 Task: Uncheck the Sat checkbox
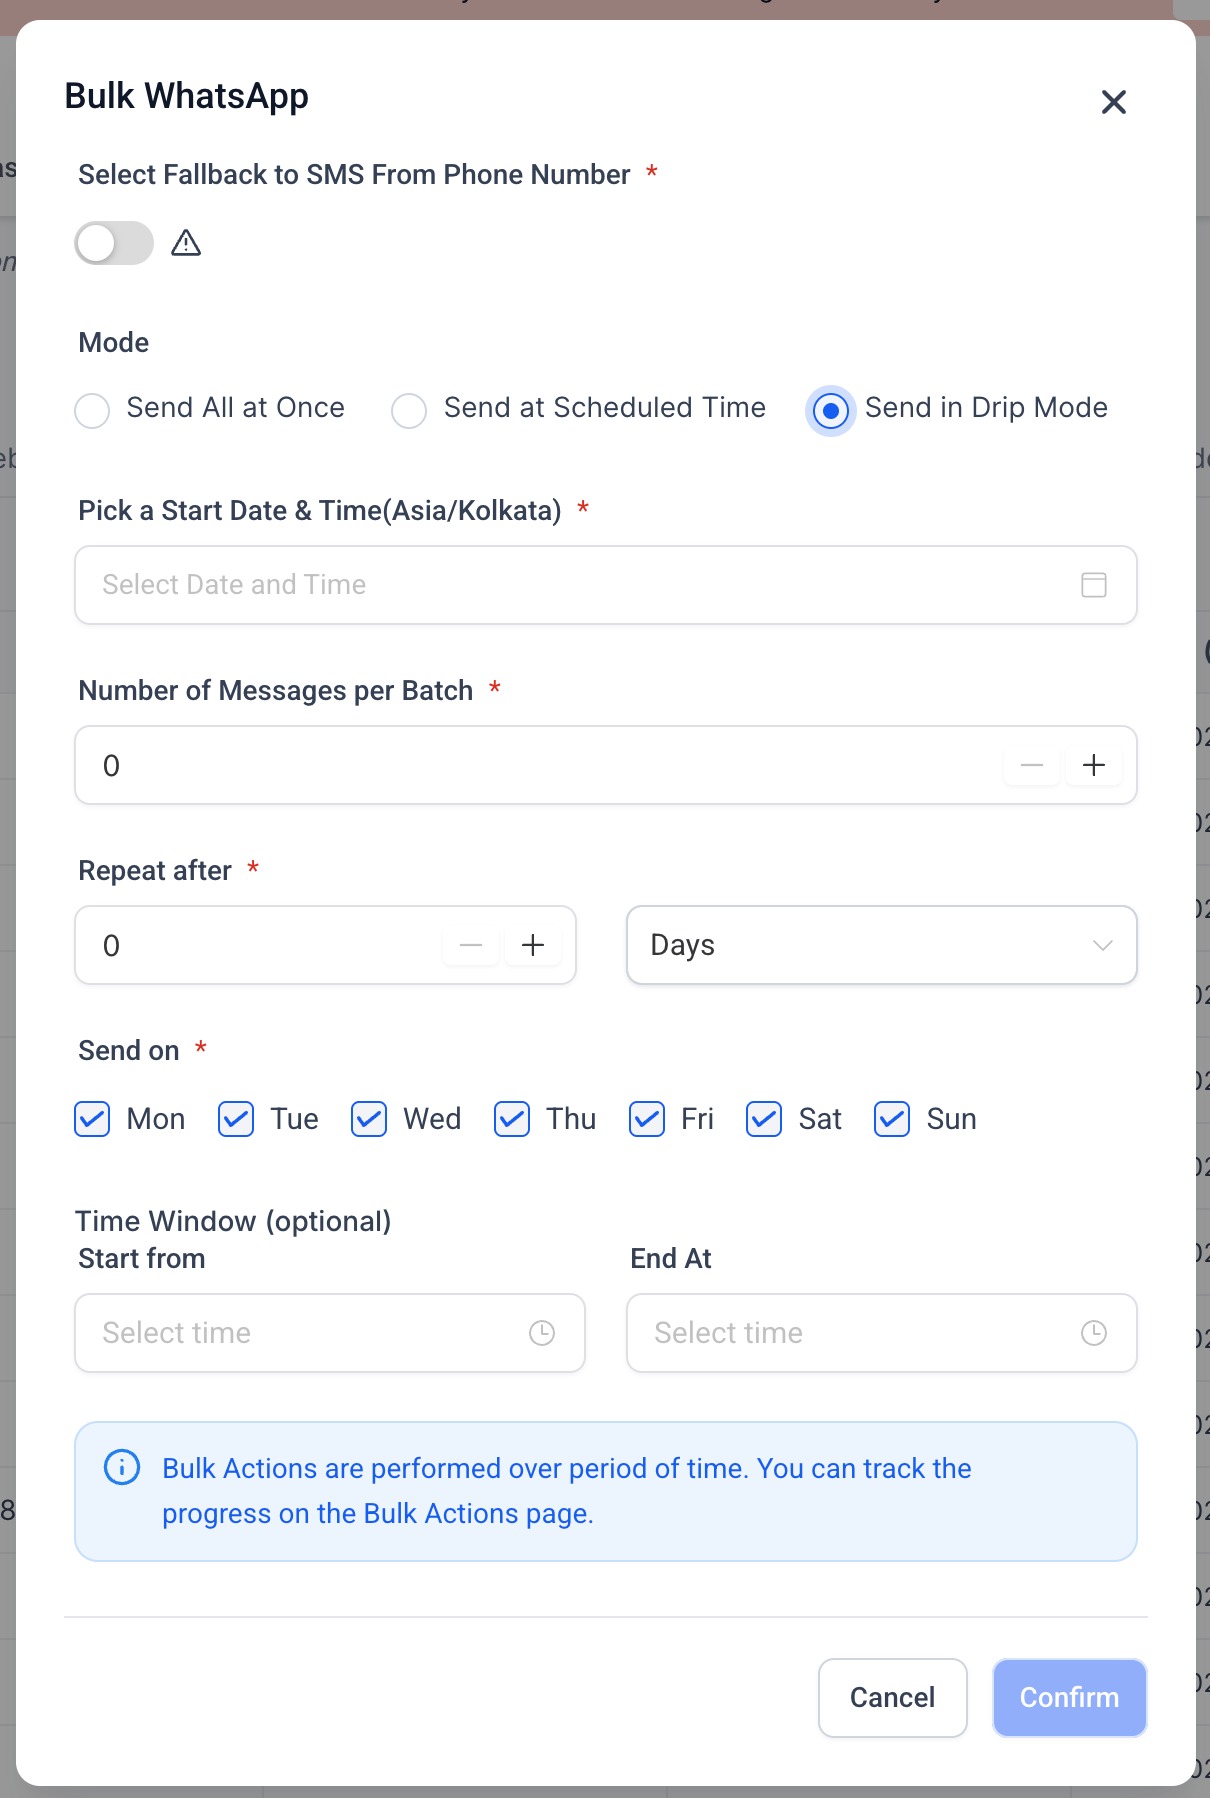764,1119
